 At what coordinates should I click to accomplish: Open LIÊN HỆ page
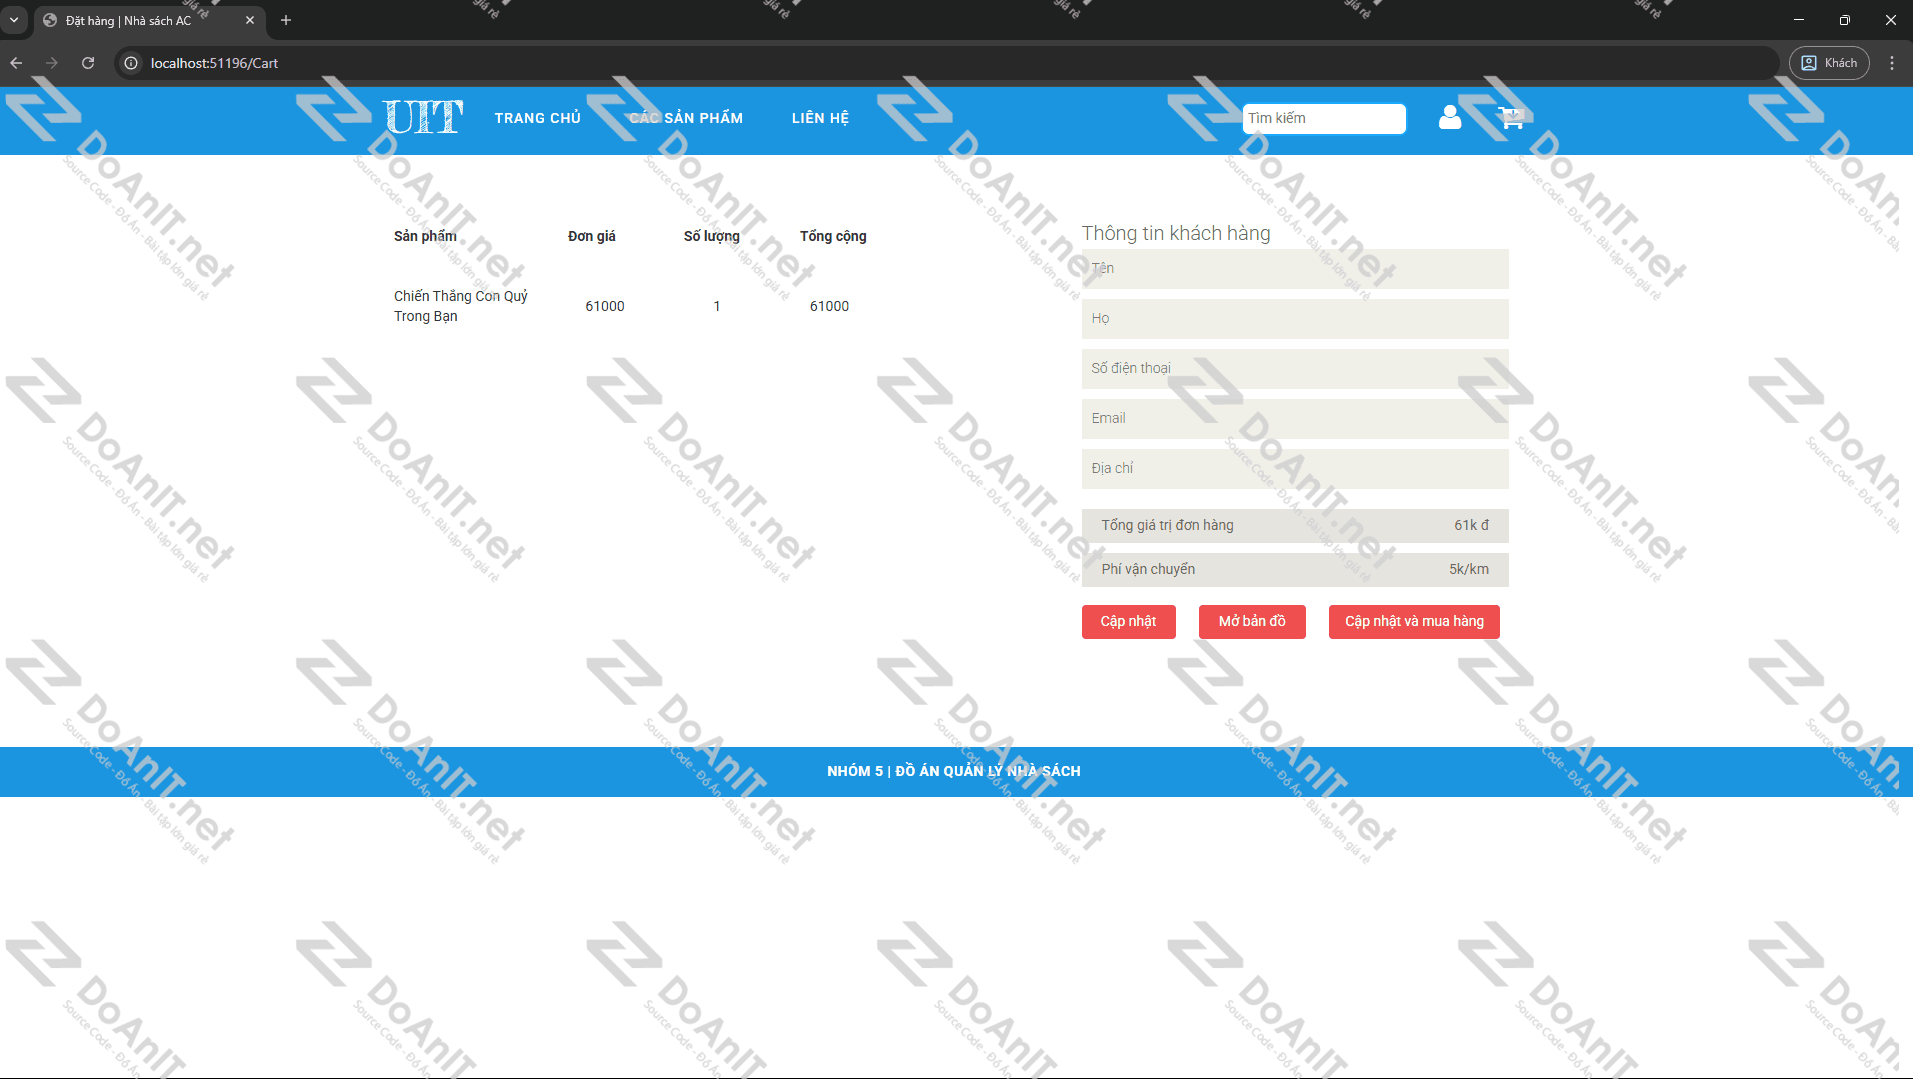coord(820,118)
